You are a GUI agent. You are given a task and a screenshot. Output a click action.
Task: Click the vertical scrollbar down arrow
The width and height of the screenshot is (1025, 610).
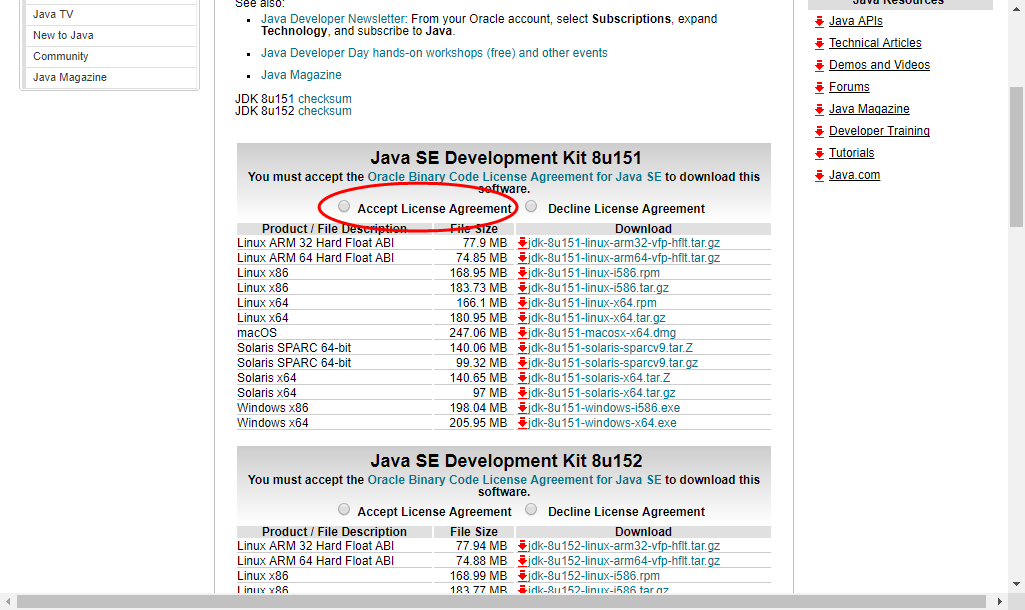pos(1017,584)
